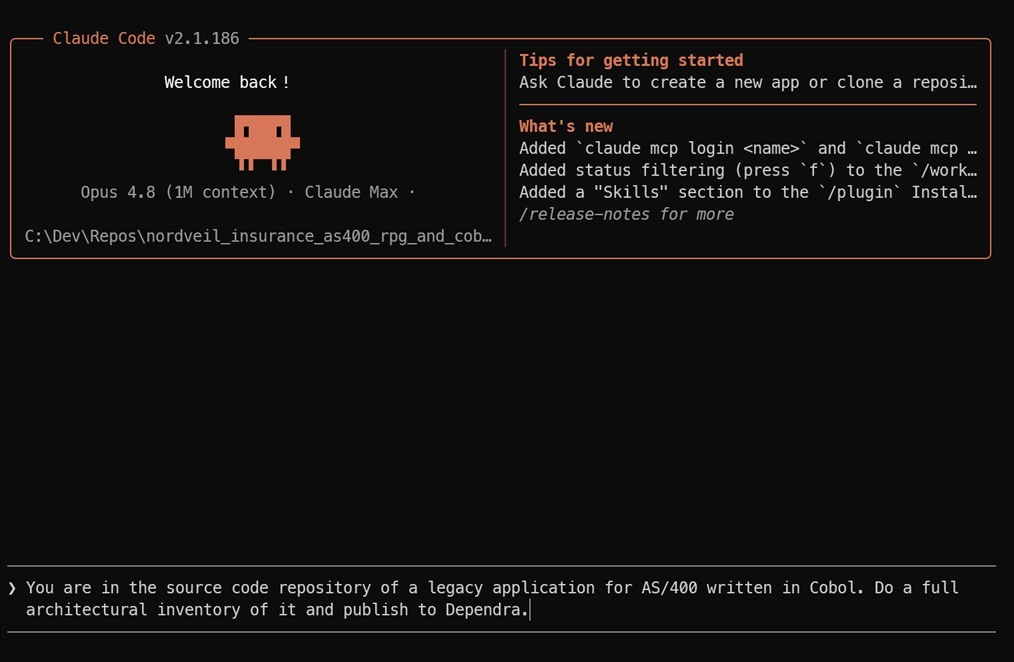Click the 'Tips for getting started' heading
Viewport: 1014px width, 662px height.
(x=631, y=60)
